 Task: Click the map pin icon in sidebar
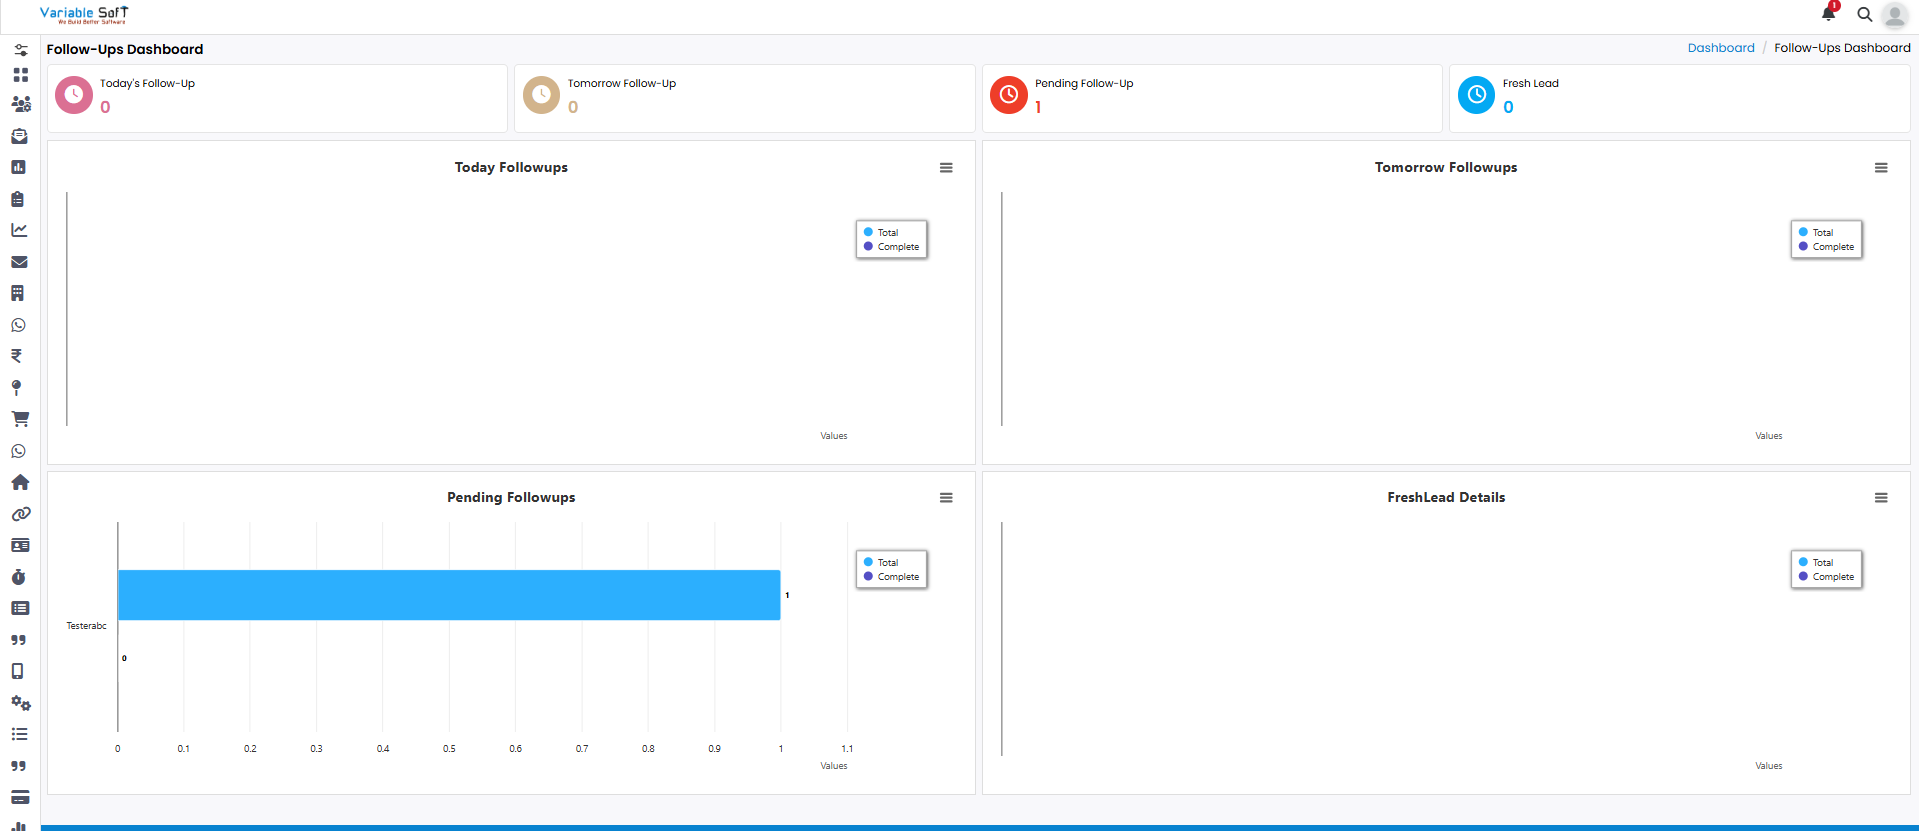(x=16, y=388)
